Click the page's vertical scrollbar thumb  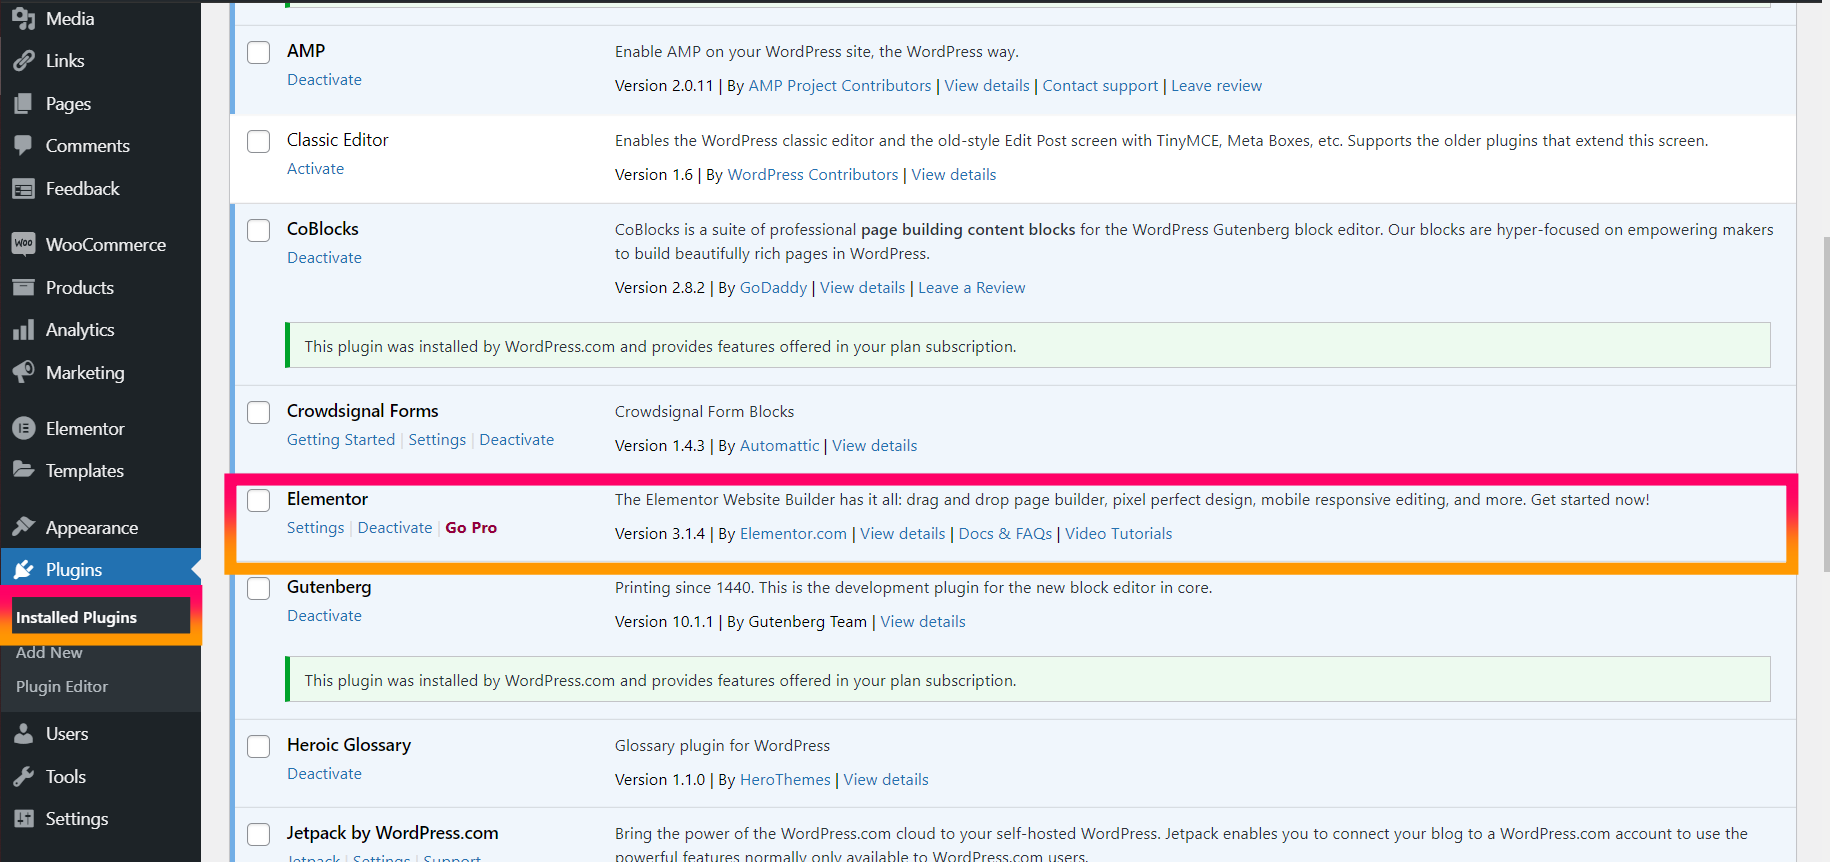coord(1826,405)
